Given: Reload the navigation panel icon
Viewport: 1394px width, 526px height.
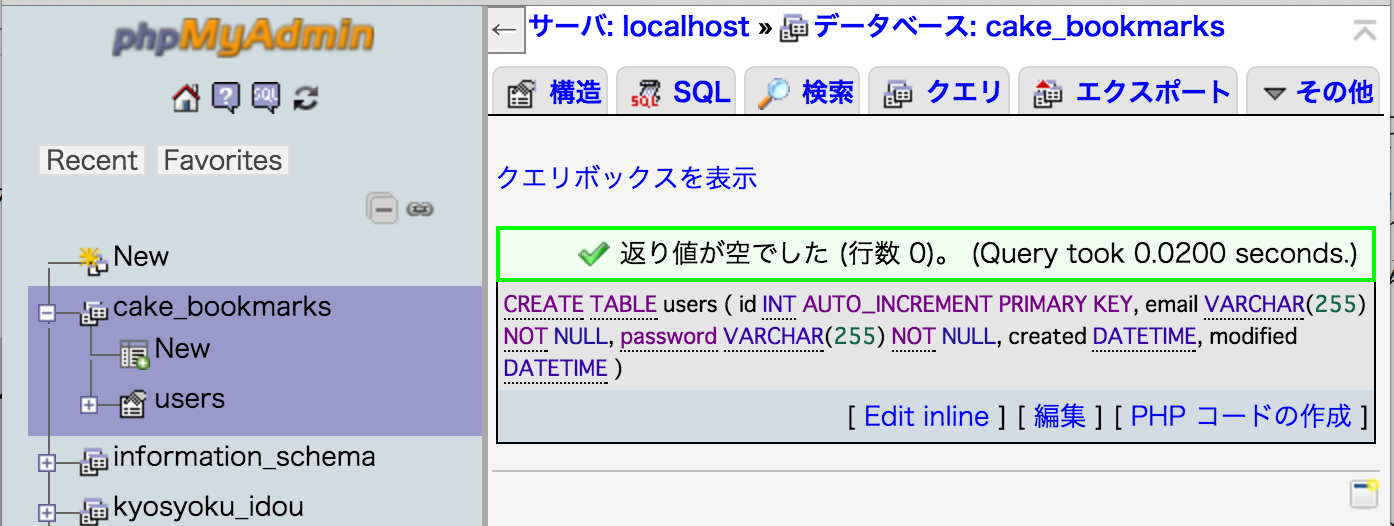Looking at the screenshot, I should point(306,97).
